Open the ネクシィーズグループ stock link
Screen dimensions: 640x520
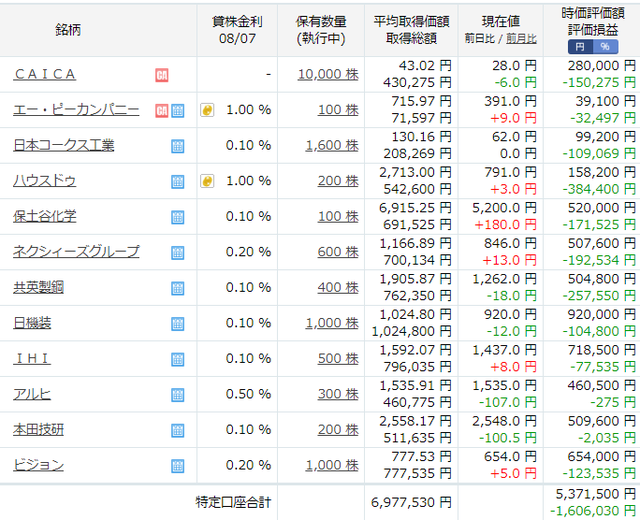point(76,252)
